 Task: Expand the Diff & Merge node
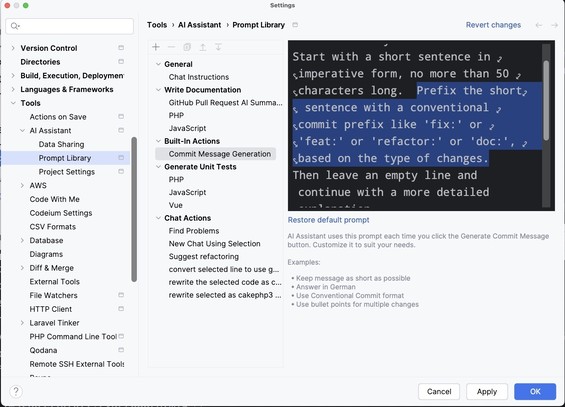(x=22, y=268)
